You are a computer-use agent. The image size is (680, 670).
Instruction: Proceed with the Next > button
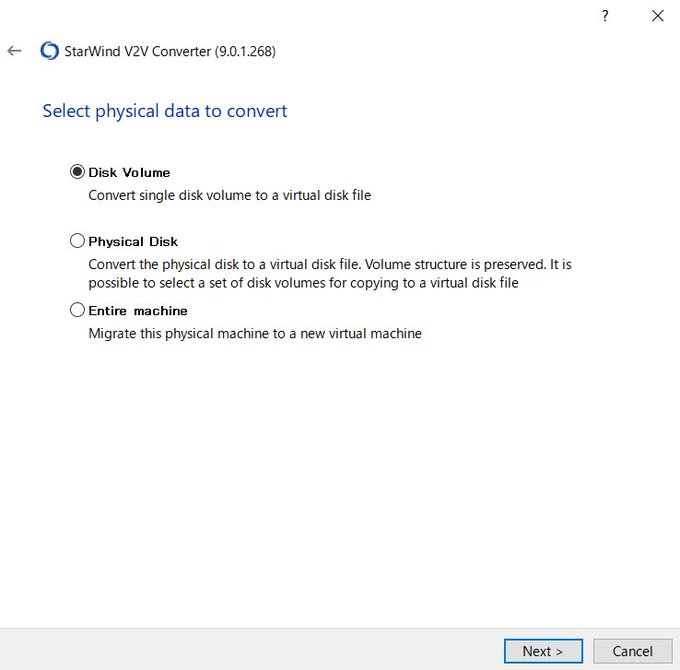(x=543, y=651)
